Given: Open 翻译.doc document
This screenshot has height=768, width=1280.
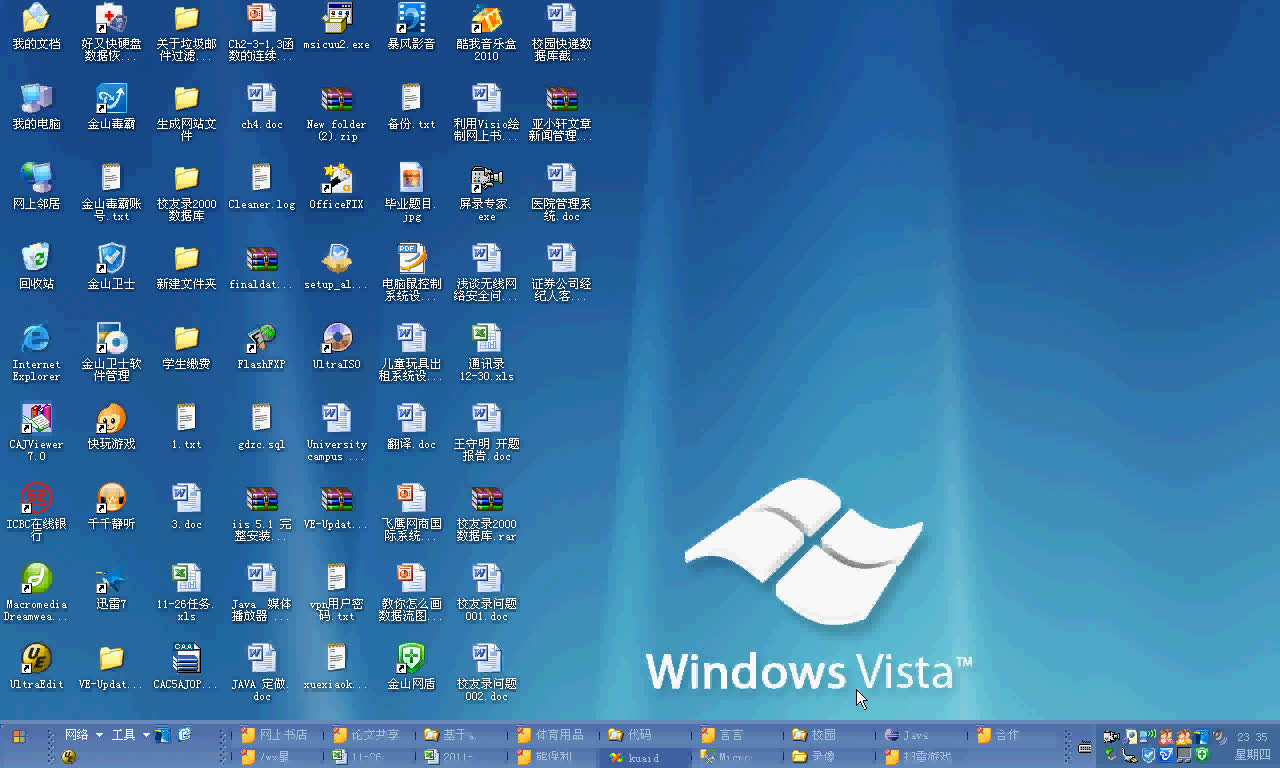Looking at the screenshot, I should pyautogui.click(x=411, y=428).
